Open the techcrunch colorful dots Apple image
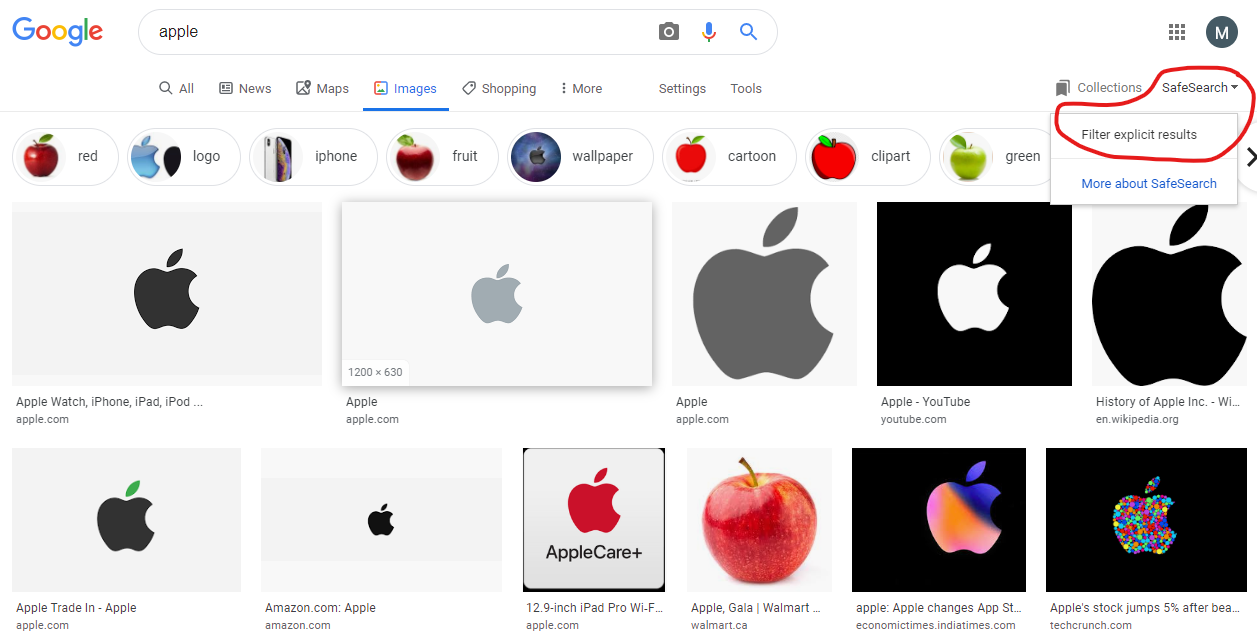 coord(1146,520)
